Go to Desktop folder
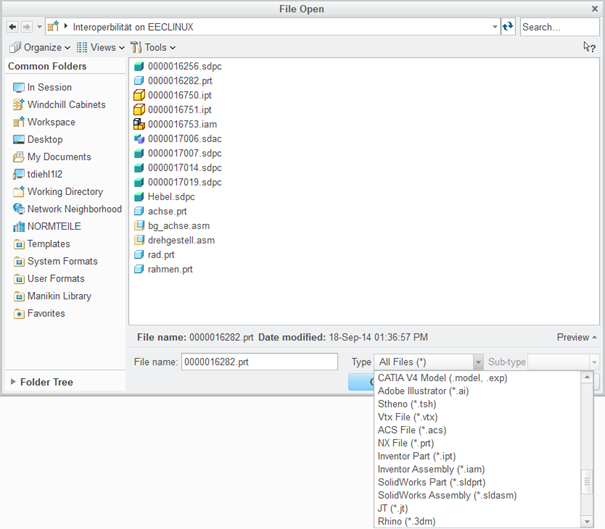This screenshot has width=605, height=529. [37, 139]
